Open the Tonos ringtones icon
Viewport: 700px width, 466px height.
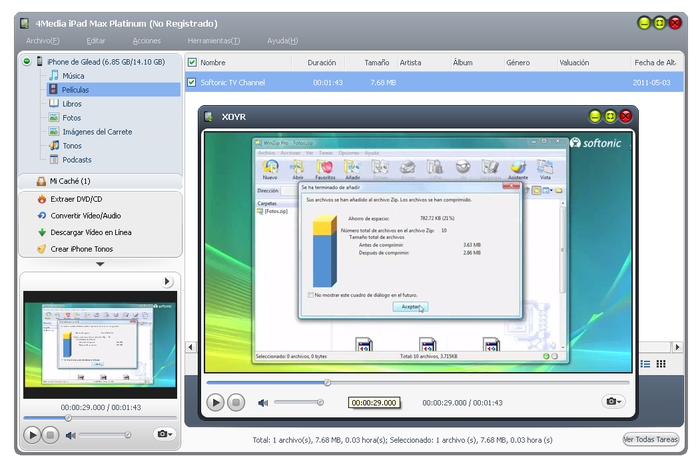(x=54, y=145)
